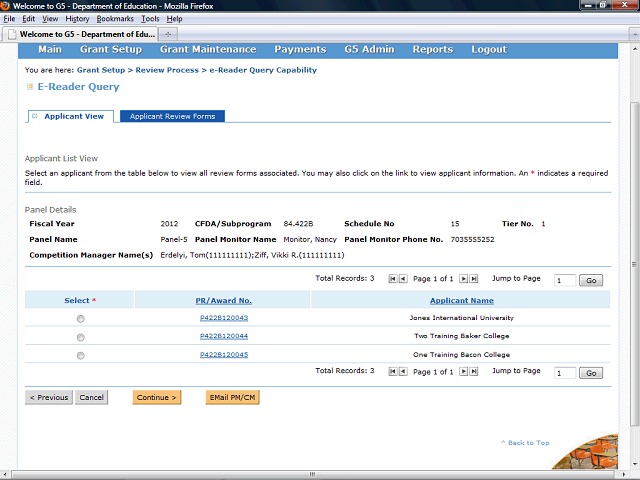Click the bottom last-page pagination icon
The image size is (640, 480).
(x=473, y=371)
